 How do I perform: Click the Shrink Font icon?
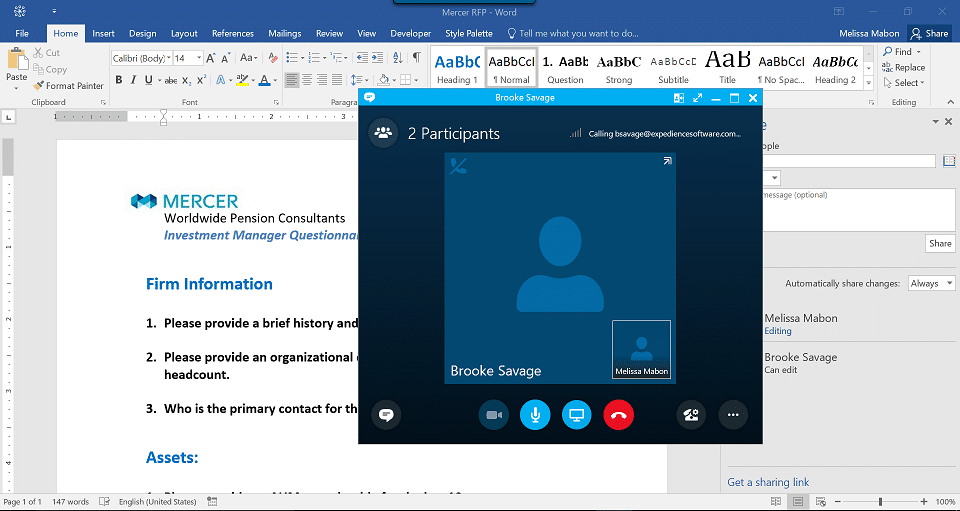coord(225,58)
